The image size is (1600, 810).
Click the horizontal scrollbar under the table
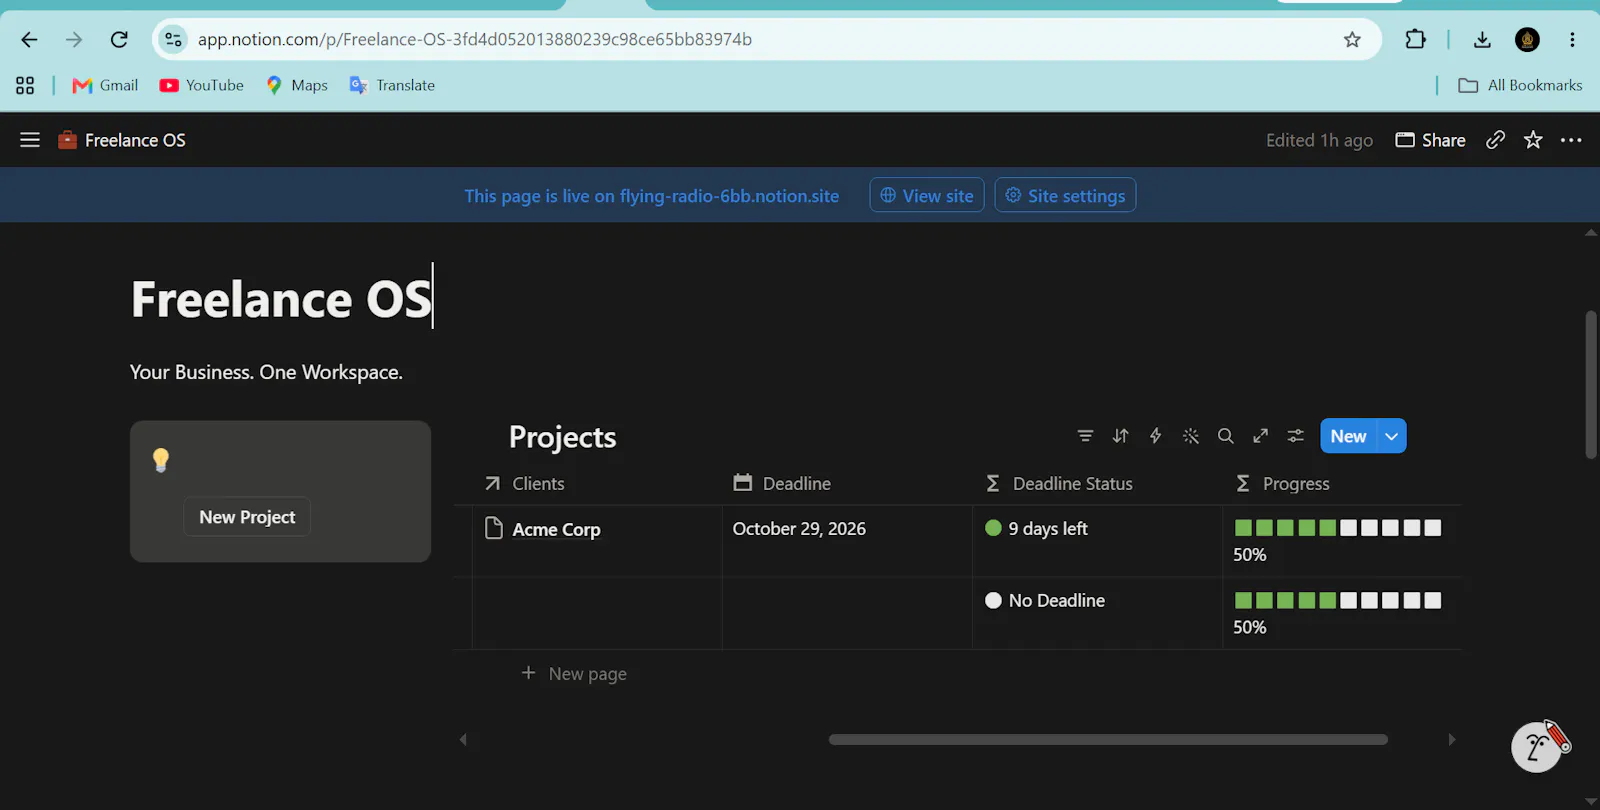click(x=1108, y=740)
